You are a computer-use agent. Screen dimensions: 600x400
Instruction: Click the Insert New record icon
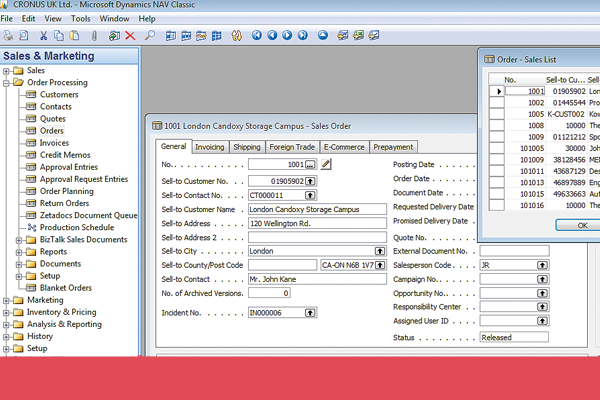[114, 36]
